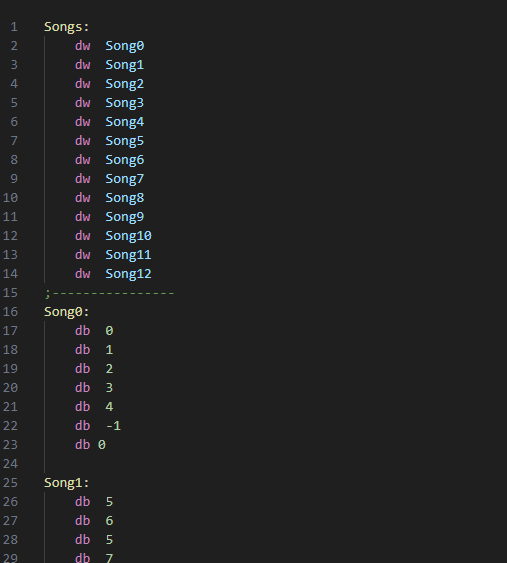This screenshot has width=507, height=563.
Task: Click the value 2 on line 19
Action: tap(110, 369)
